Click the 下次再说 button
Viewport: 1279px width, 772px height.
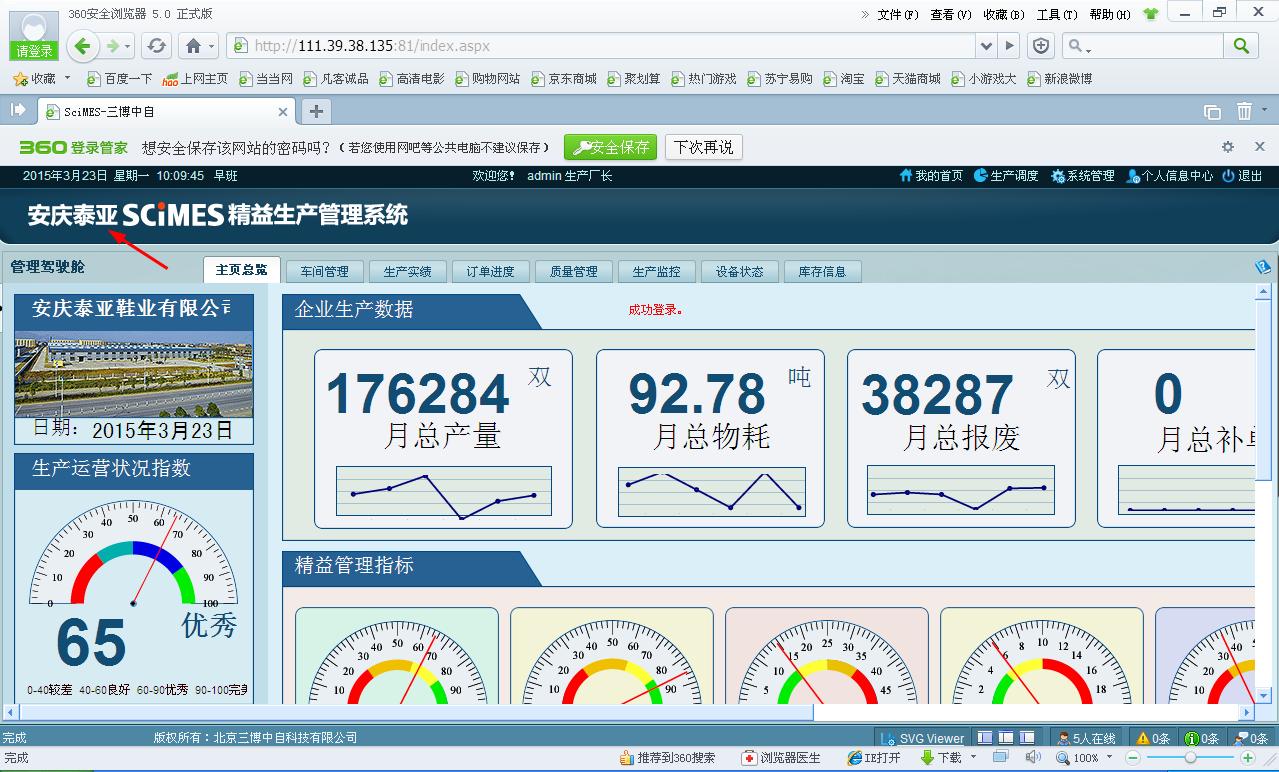pyautogui.click(x=703, y=147)
